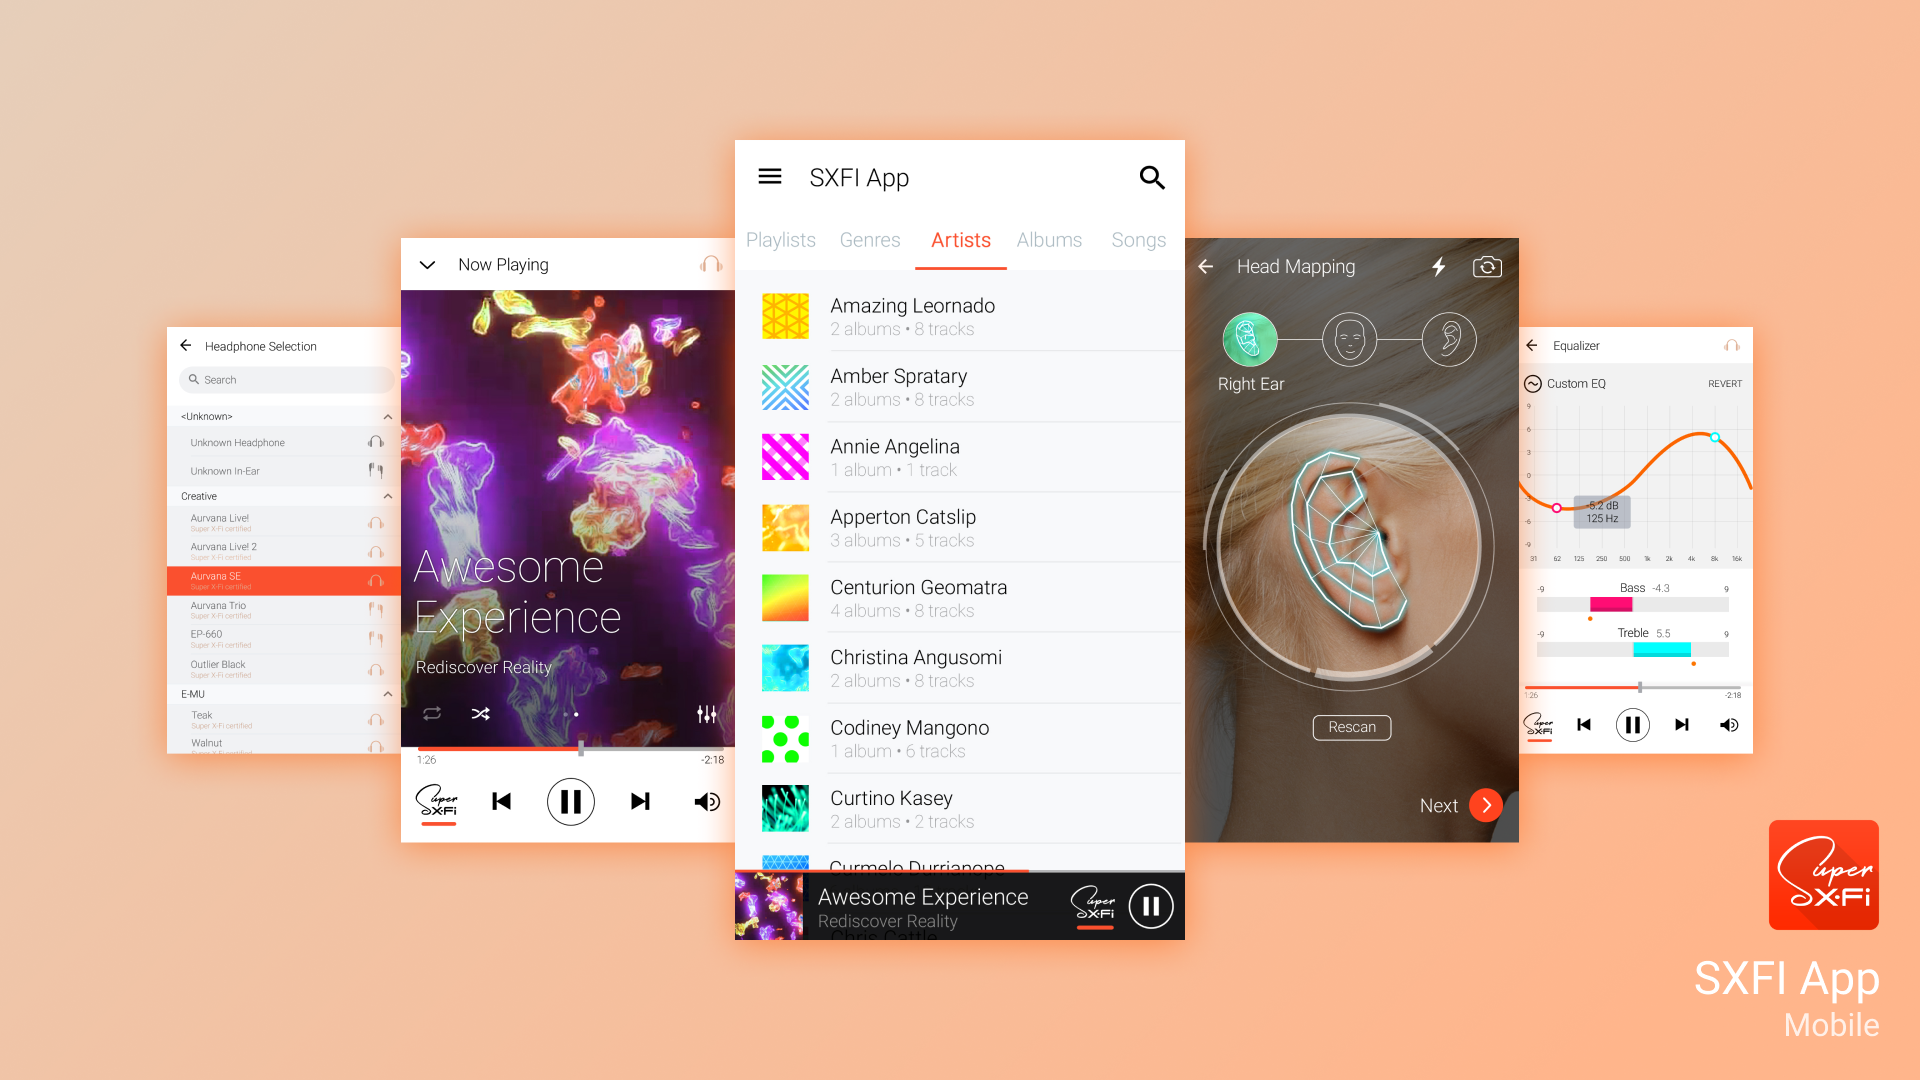Click the Next button in Head Mapping
Viewport: 1920px width, 1080px height.
coord(1482,804)
